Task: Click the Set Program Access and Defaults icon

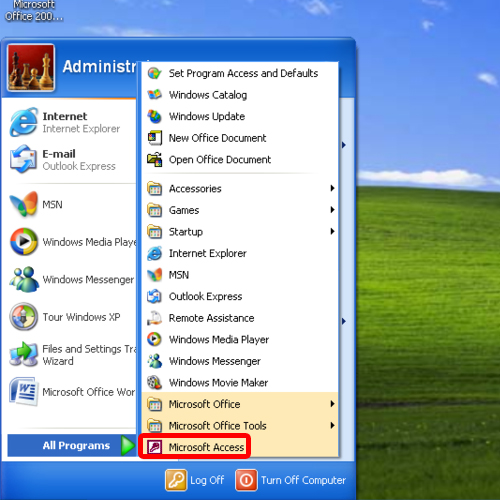Action: (x=155, y=73)
